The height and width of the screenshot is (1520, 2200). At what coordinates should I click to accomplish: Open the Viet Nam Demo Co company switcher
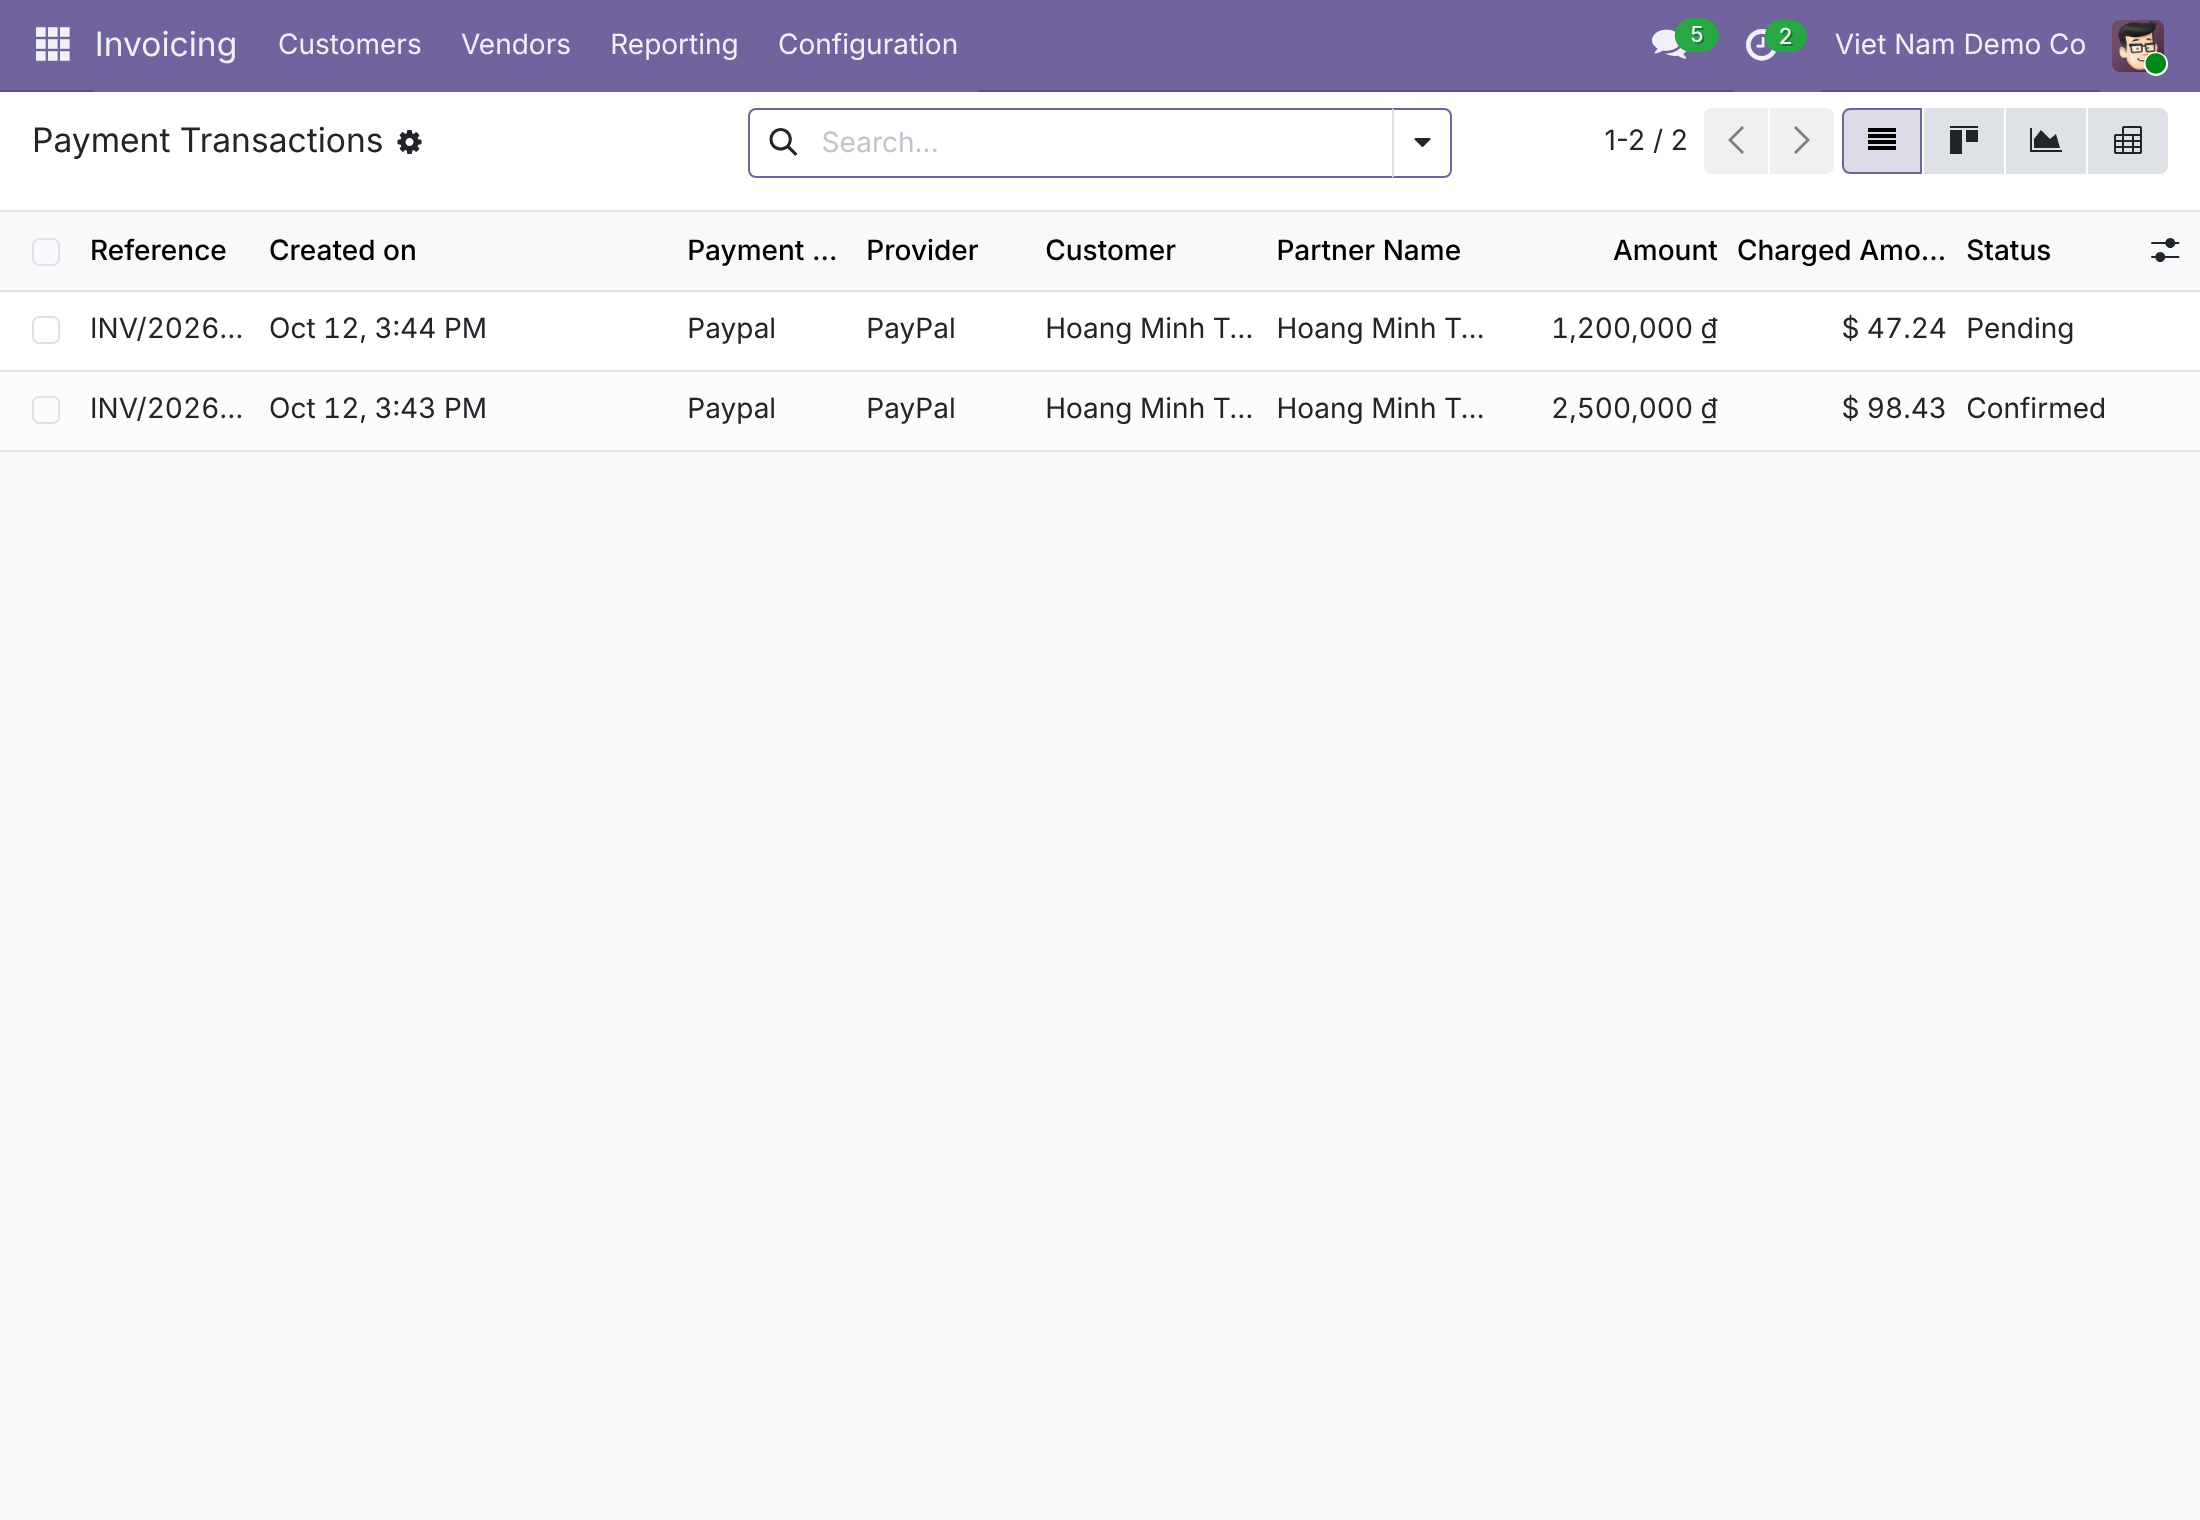1960,45
